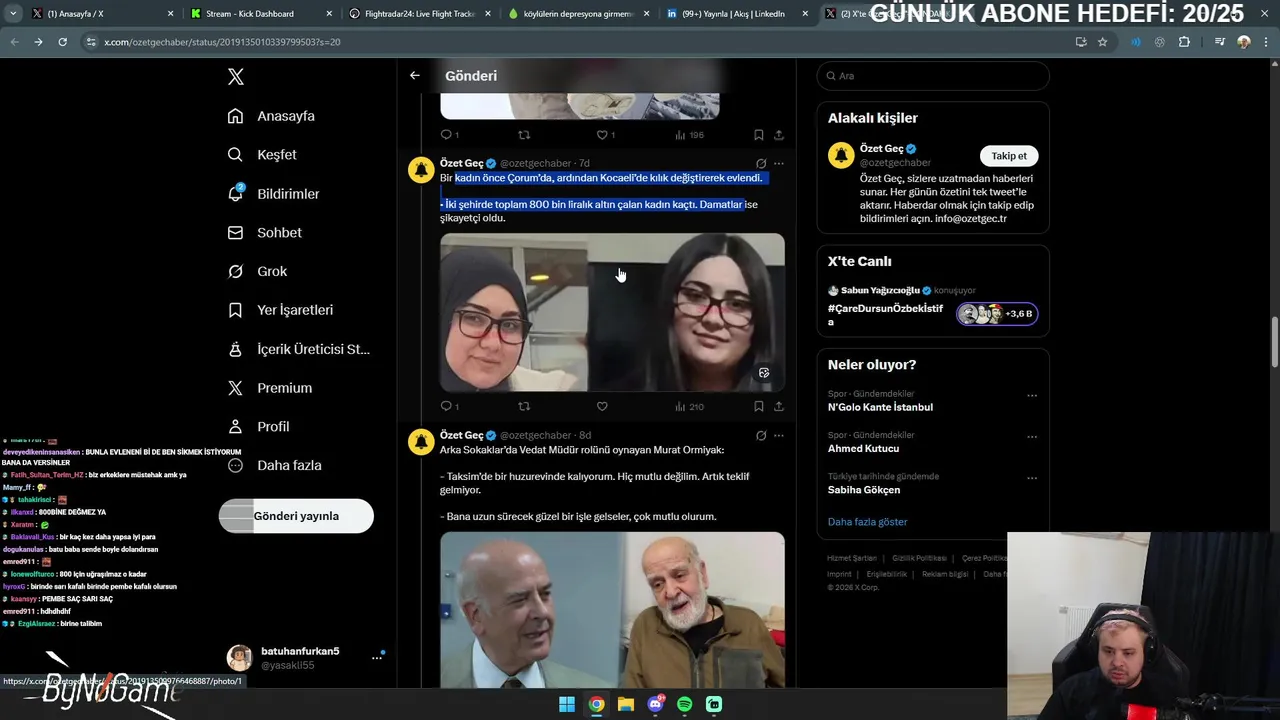
Task: Open File Explorer from taskbar
Action: (x=626, y=704)
